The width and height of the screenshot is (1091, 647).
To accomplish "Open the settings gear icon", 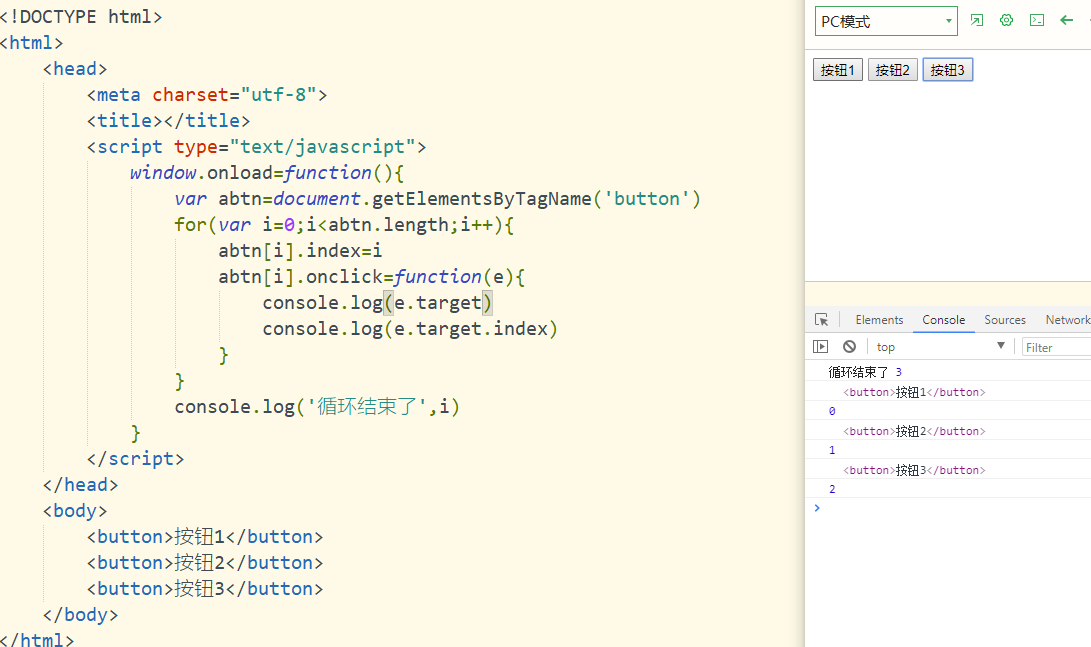I will point(1007,19).
